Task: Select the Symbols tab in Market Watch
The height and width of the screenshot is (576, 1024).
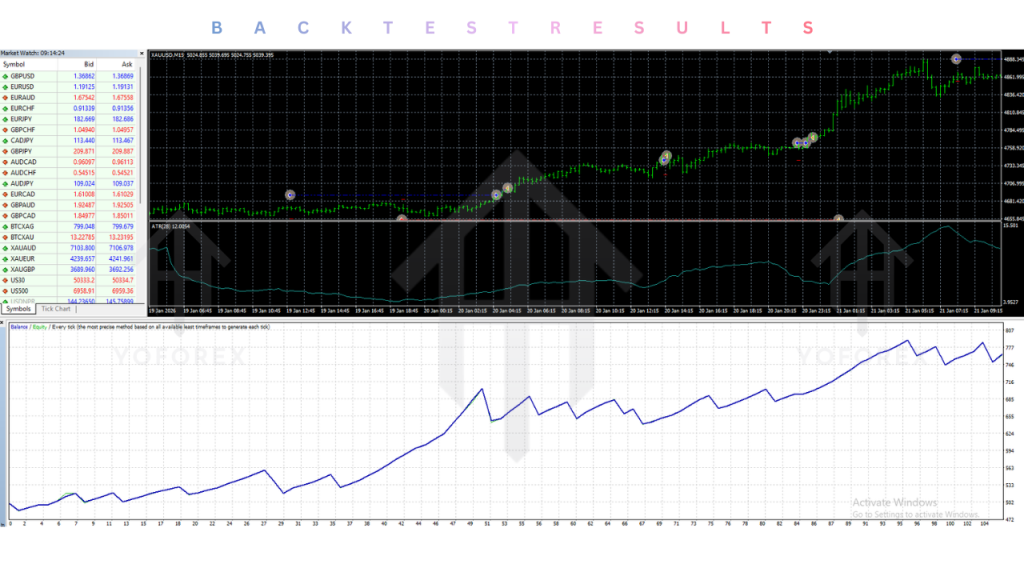Action: (x=19, y=309)
